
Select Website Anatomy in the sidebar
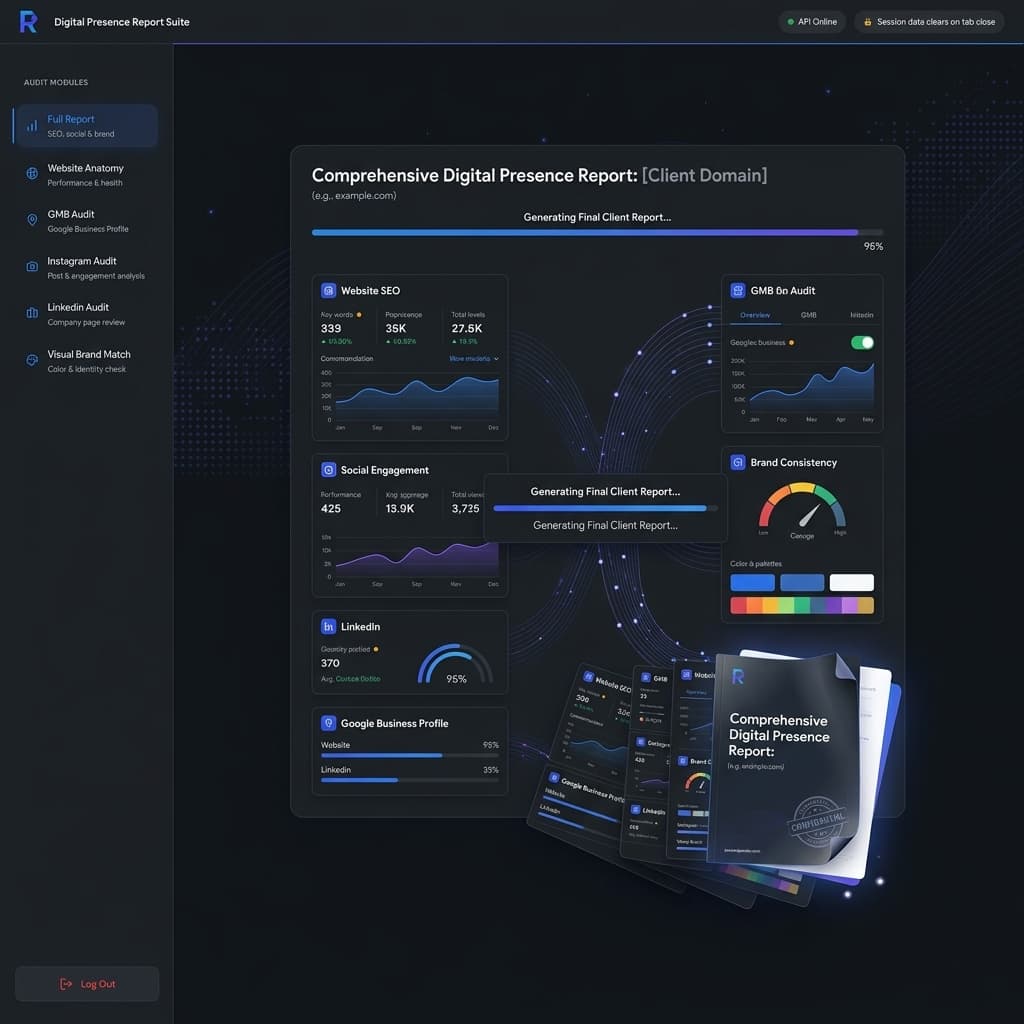pyautogui.click(x=86, y=175)
